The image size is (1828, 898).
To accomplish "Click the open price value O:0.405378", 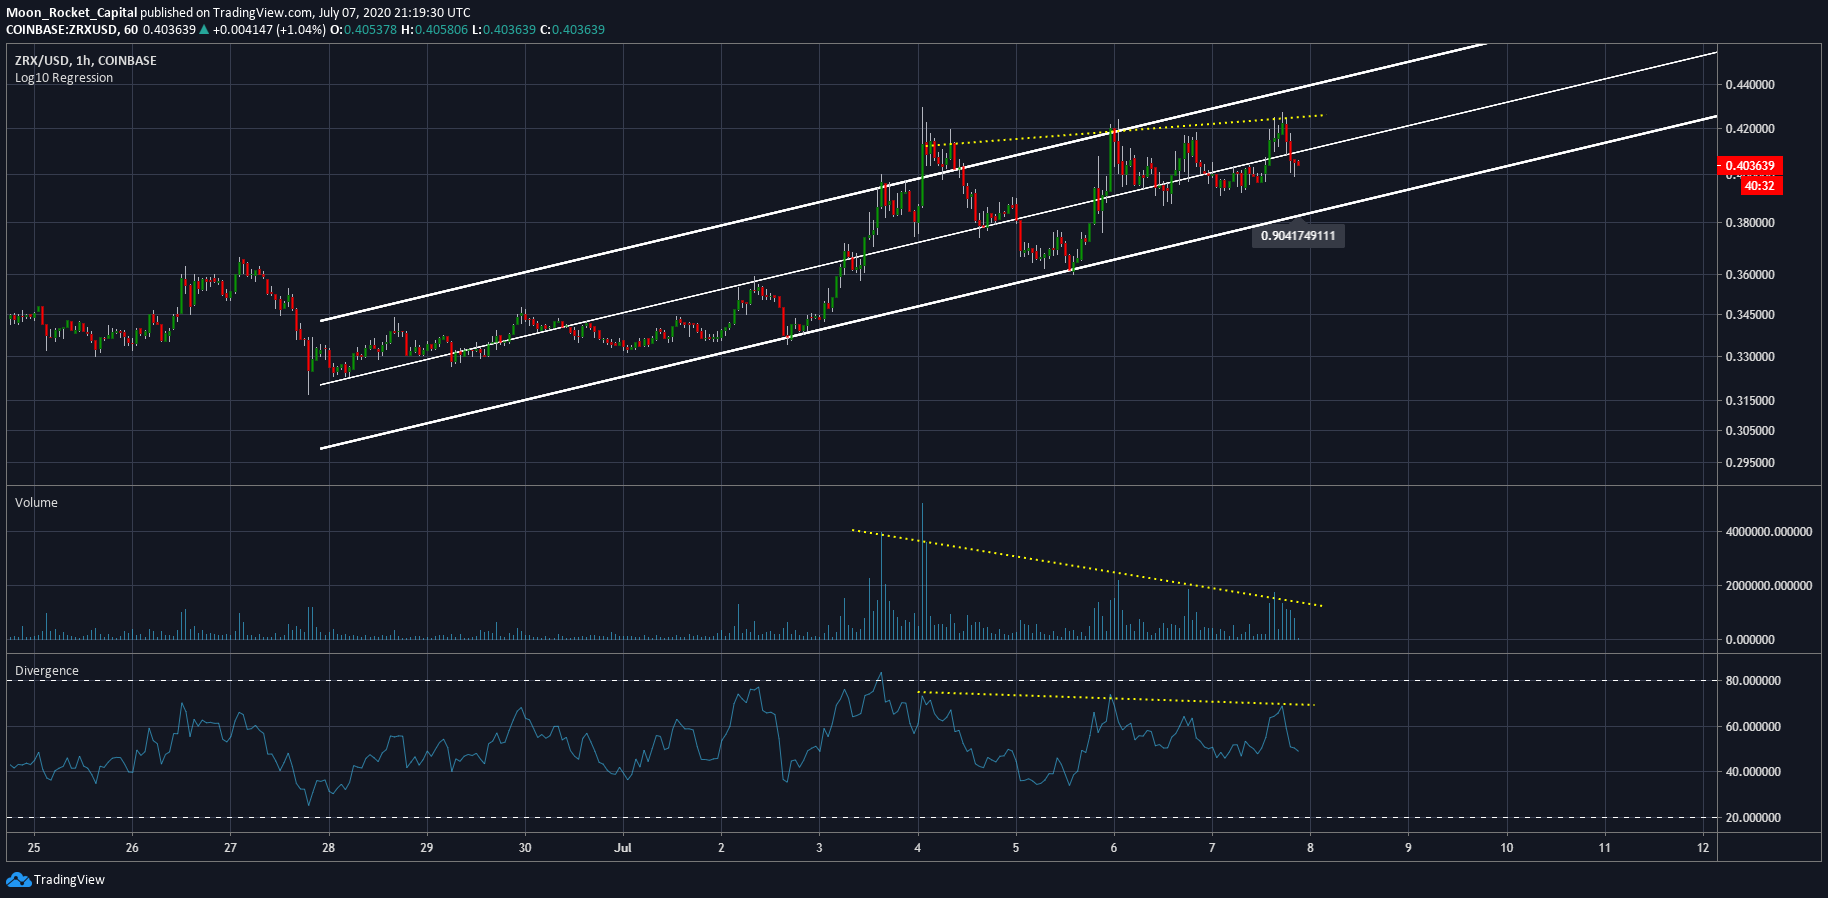I will pos(364,29).
